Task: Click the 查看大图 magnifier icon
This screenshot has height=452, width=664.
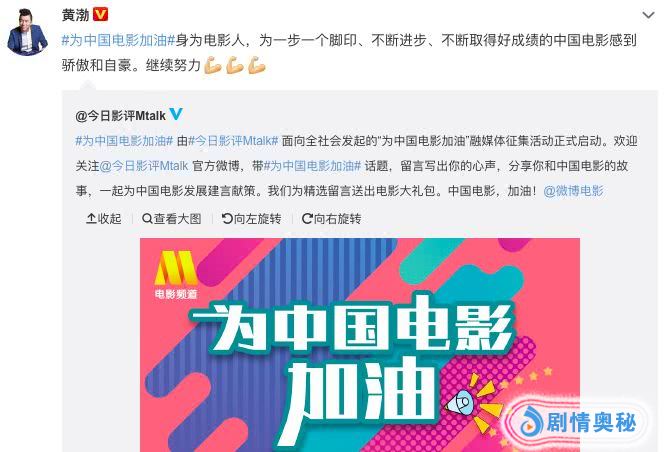Action: tap(147, 219)
